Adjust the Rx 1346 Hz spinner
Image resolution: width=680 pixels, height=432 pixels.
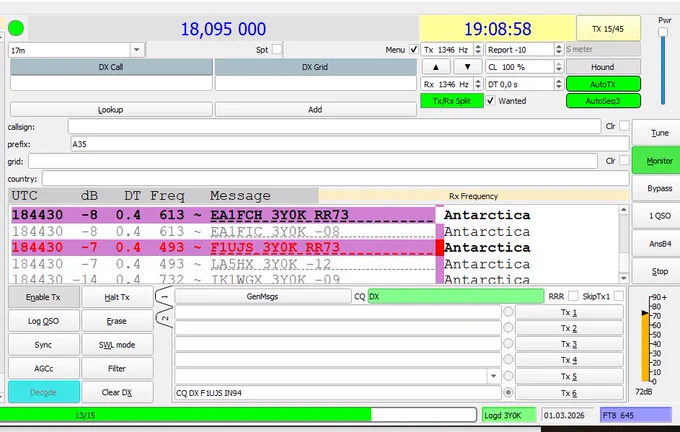[478, 84]
